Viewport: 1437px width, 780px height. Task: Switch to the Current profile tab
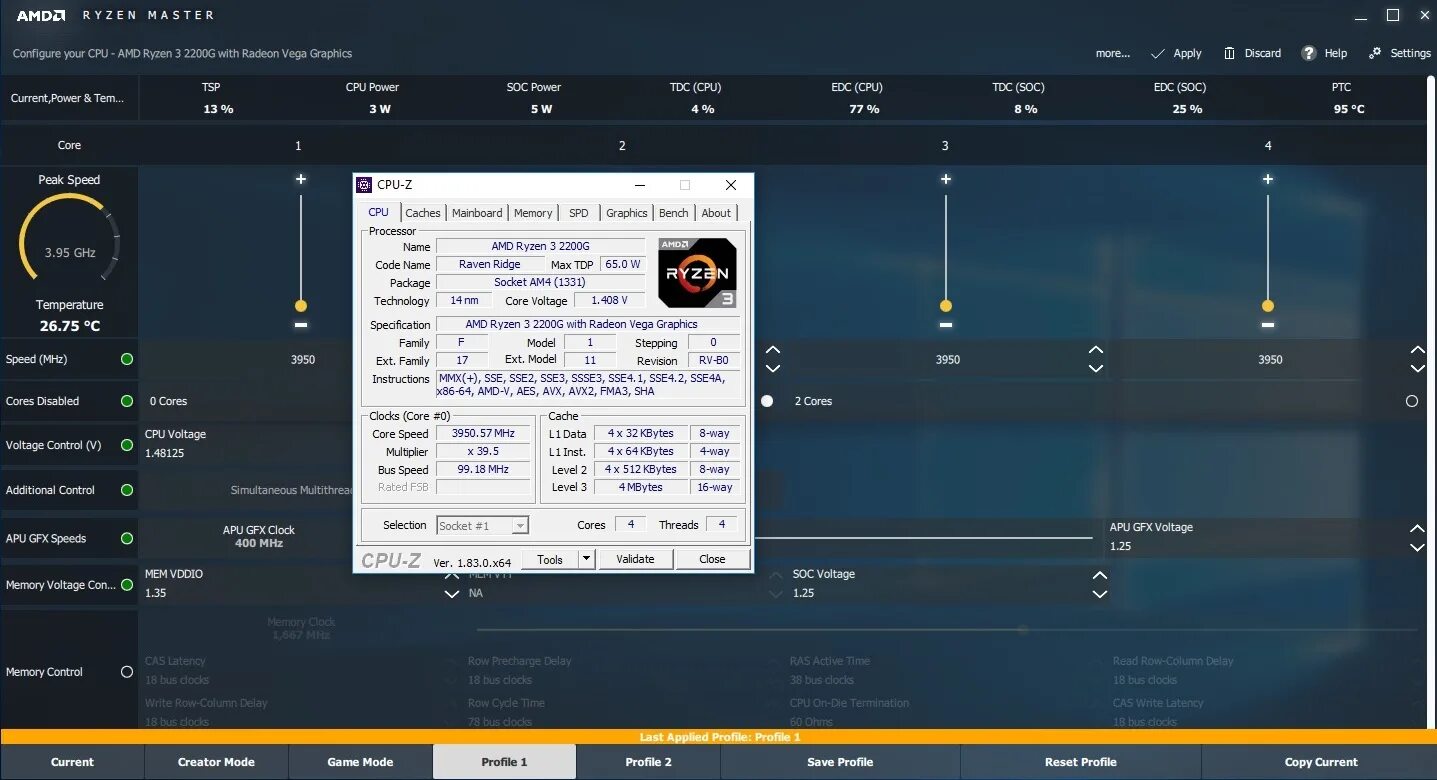[x=72, y=762]
